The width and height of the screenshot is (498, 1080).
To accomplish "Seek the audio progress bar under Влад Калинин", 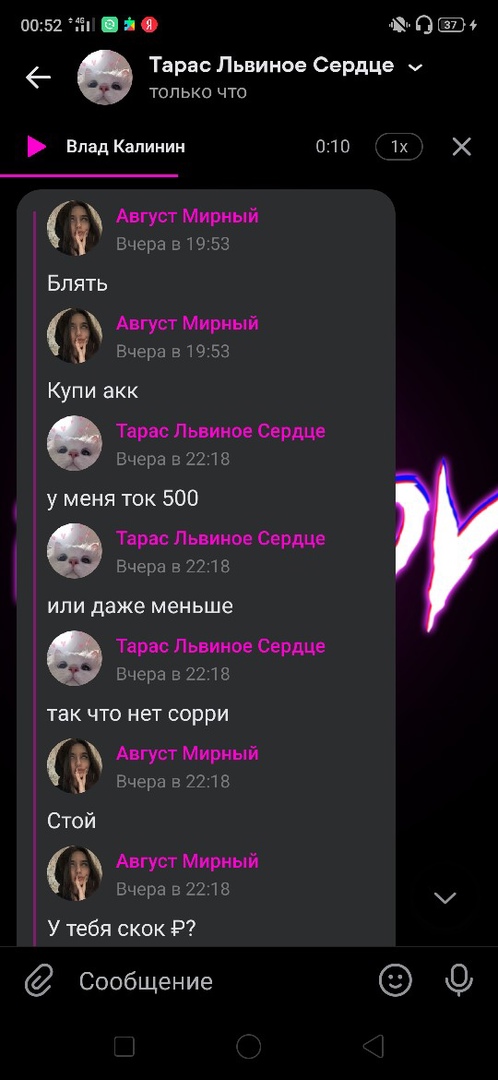I will [x=249, y=176].
